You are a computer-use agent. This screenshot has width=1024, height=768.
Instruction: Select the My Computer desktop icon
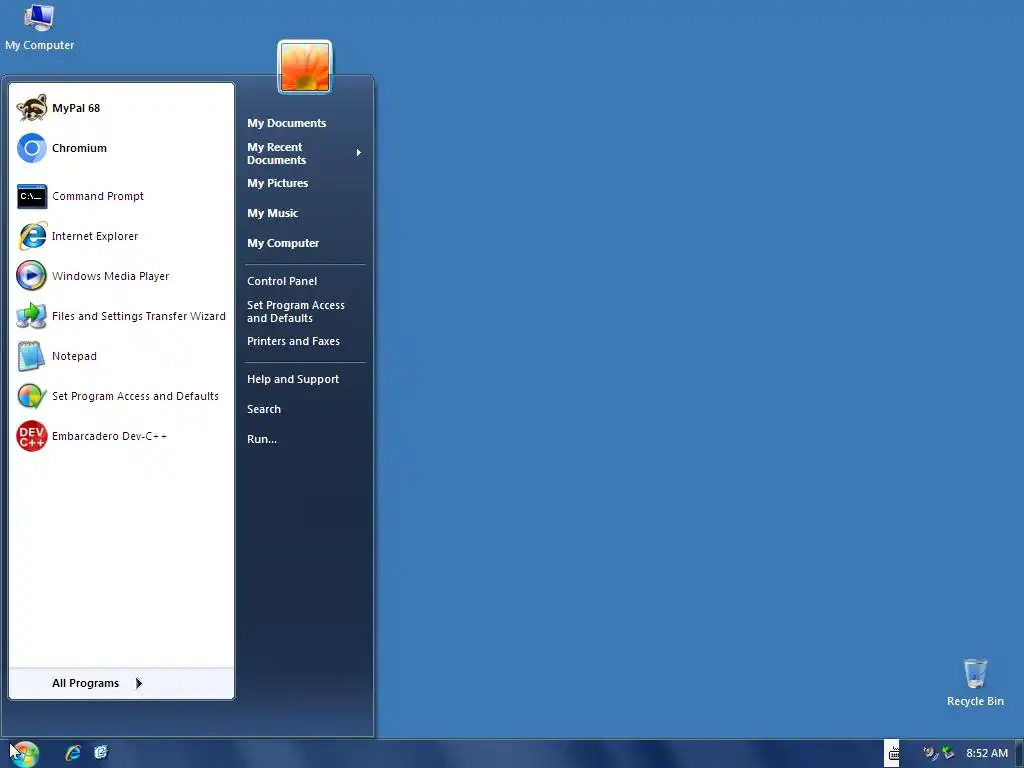coord(39,27)
